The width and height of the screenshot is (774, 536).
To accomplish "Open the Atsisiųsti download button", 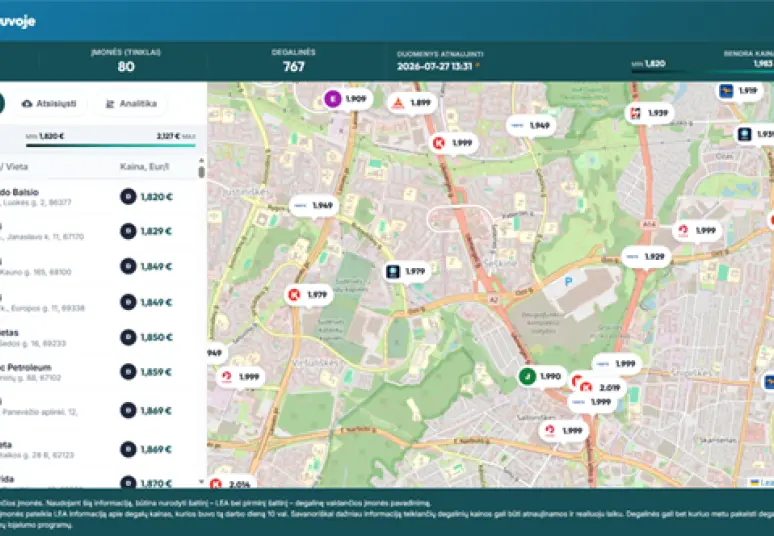I will (x=49, y=104).
